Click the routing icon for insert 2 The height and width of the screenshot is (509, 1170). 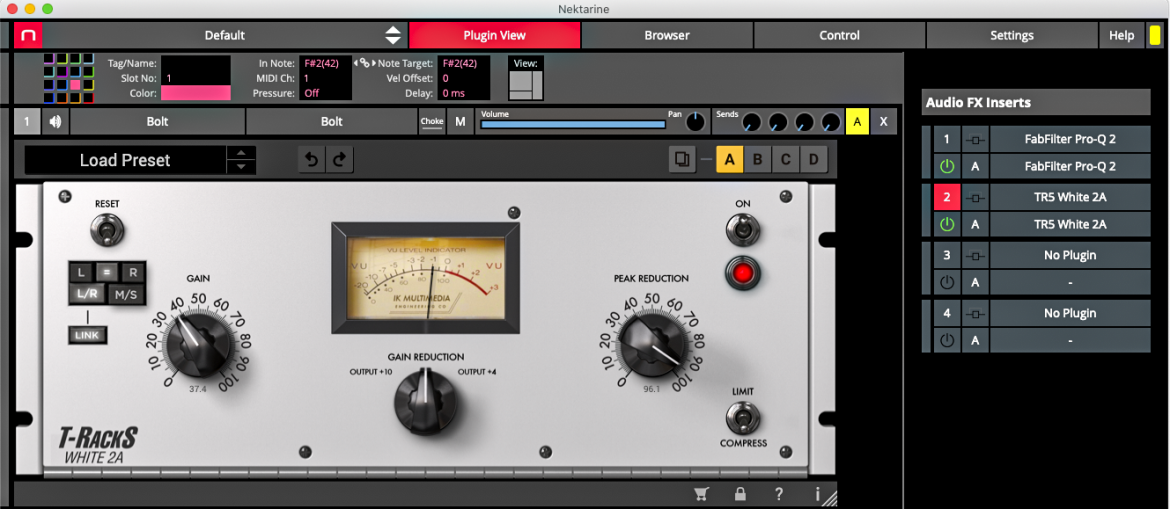(x=975, y=197)
